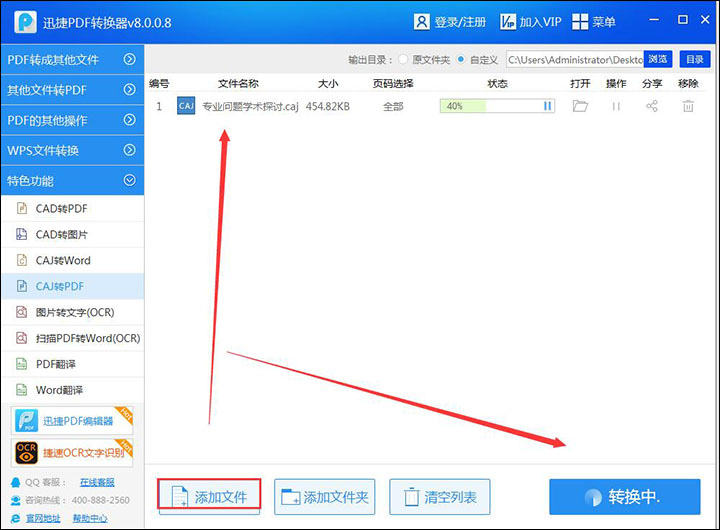Clear list with 清空列表 button
This screenshot has width=720, height=530.
point(440,497)
